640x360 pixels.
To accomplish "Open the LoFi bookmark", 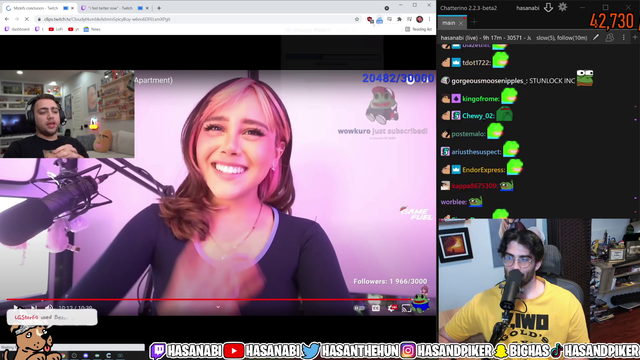I will pos(56,29).
